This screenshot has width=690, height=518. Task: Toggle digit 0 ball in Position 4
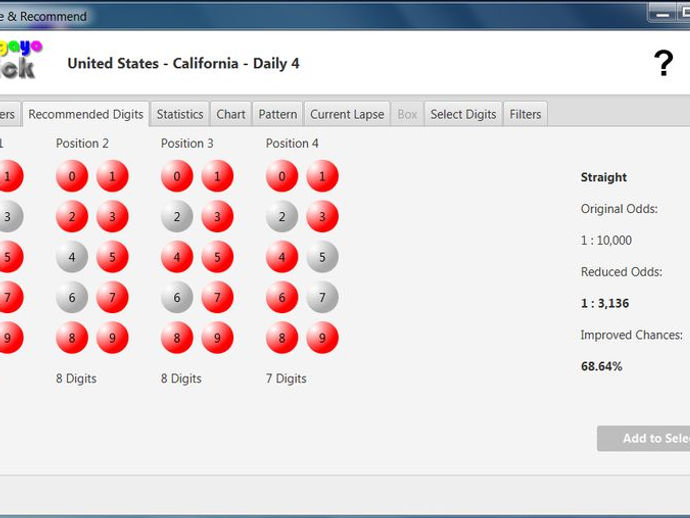click(x=282, y=176)
